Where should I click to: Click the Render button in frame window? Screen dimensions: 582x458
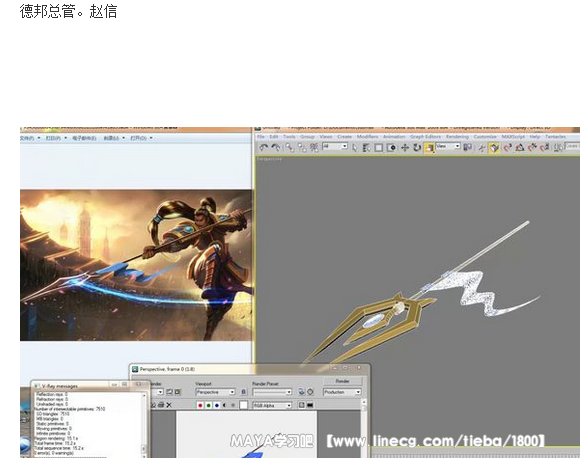[x=342, y=381]
